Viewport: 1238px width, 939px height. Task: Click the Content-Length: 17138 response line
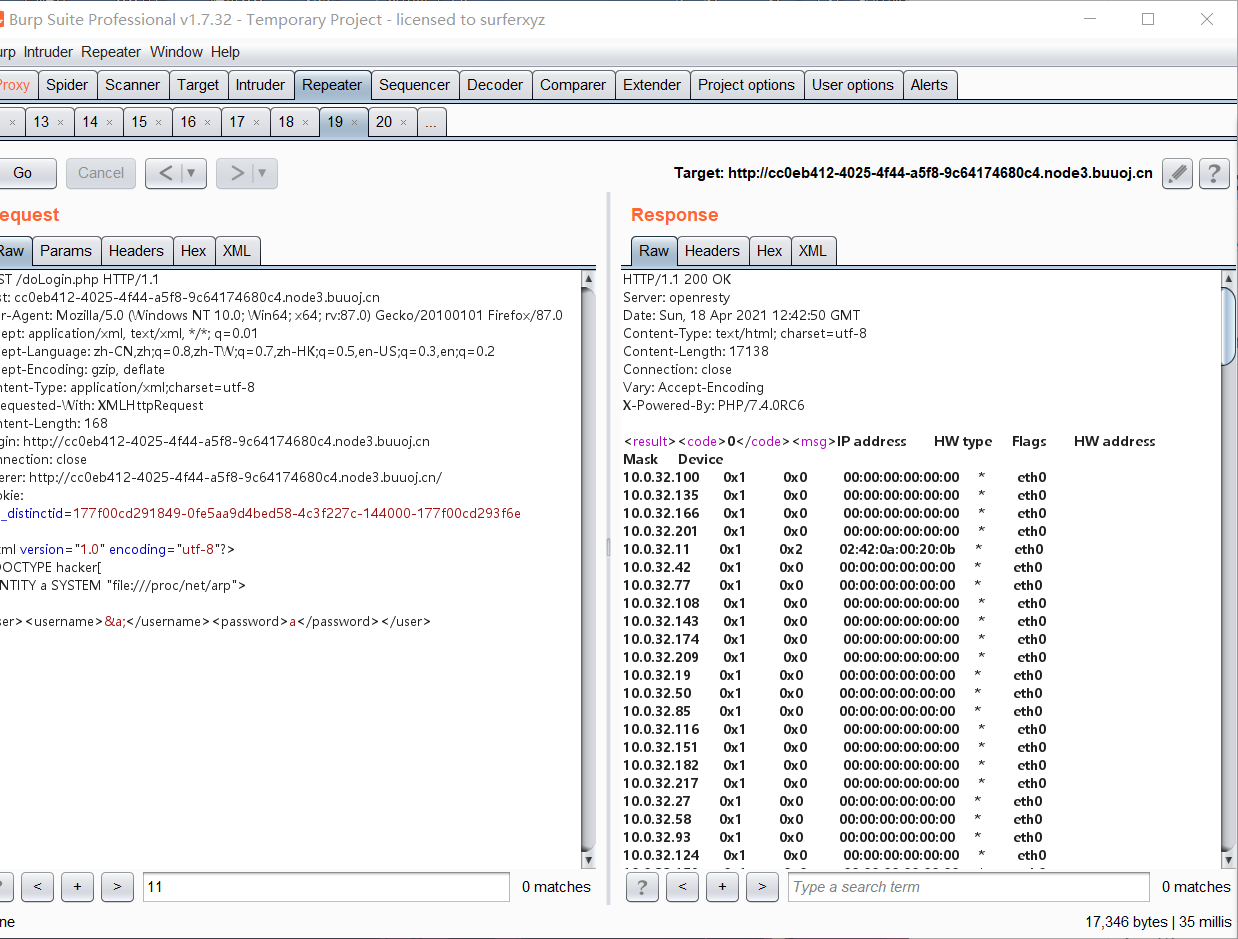[695, 351]
